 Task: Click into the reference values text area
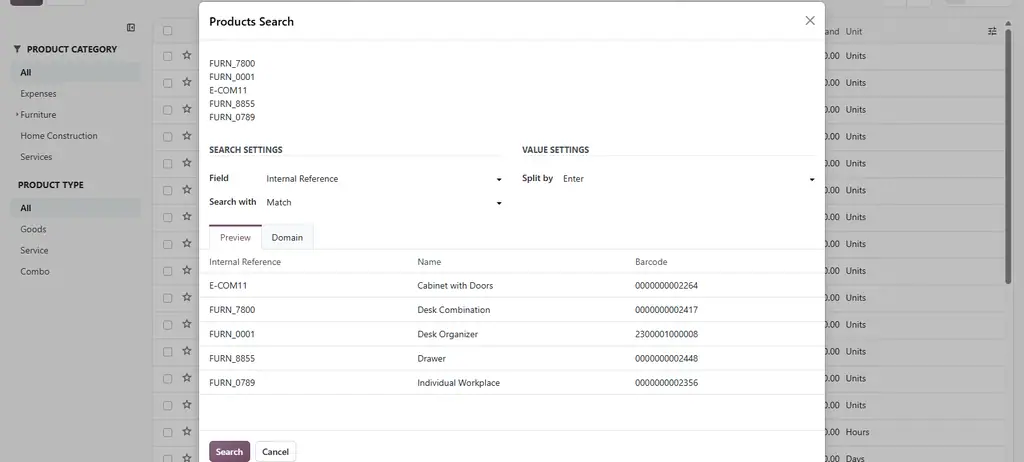[x=512, y=90]
